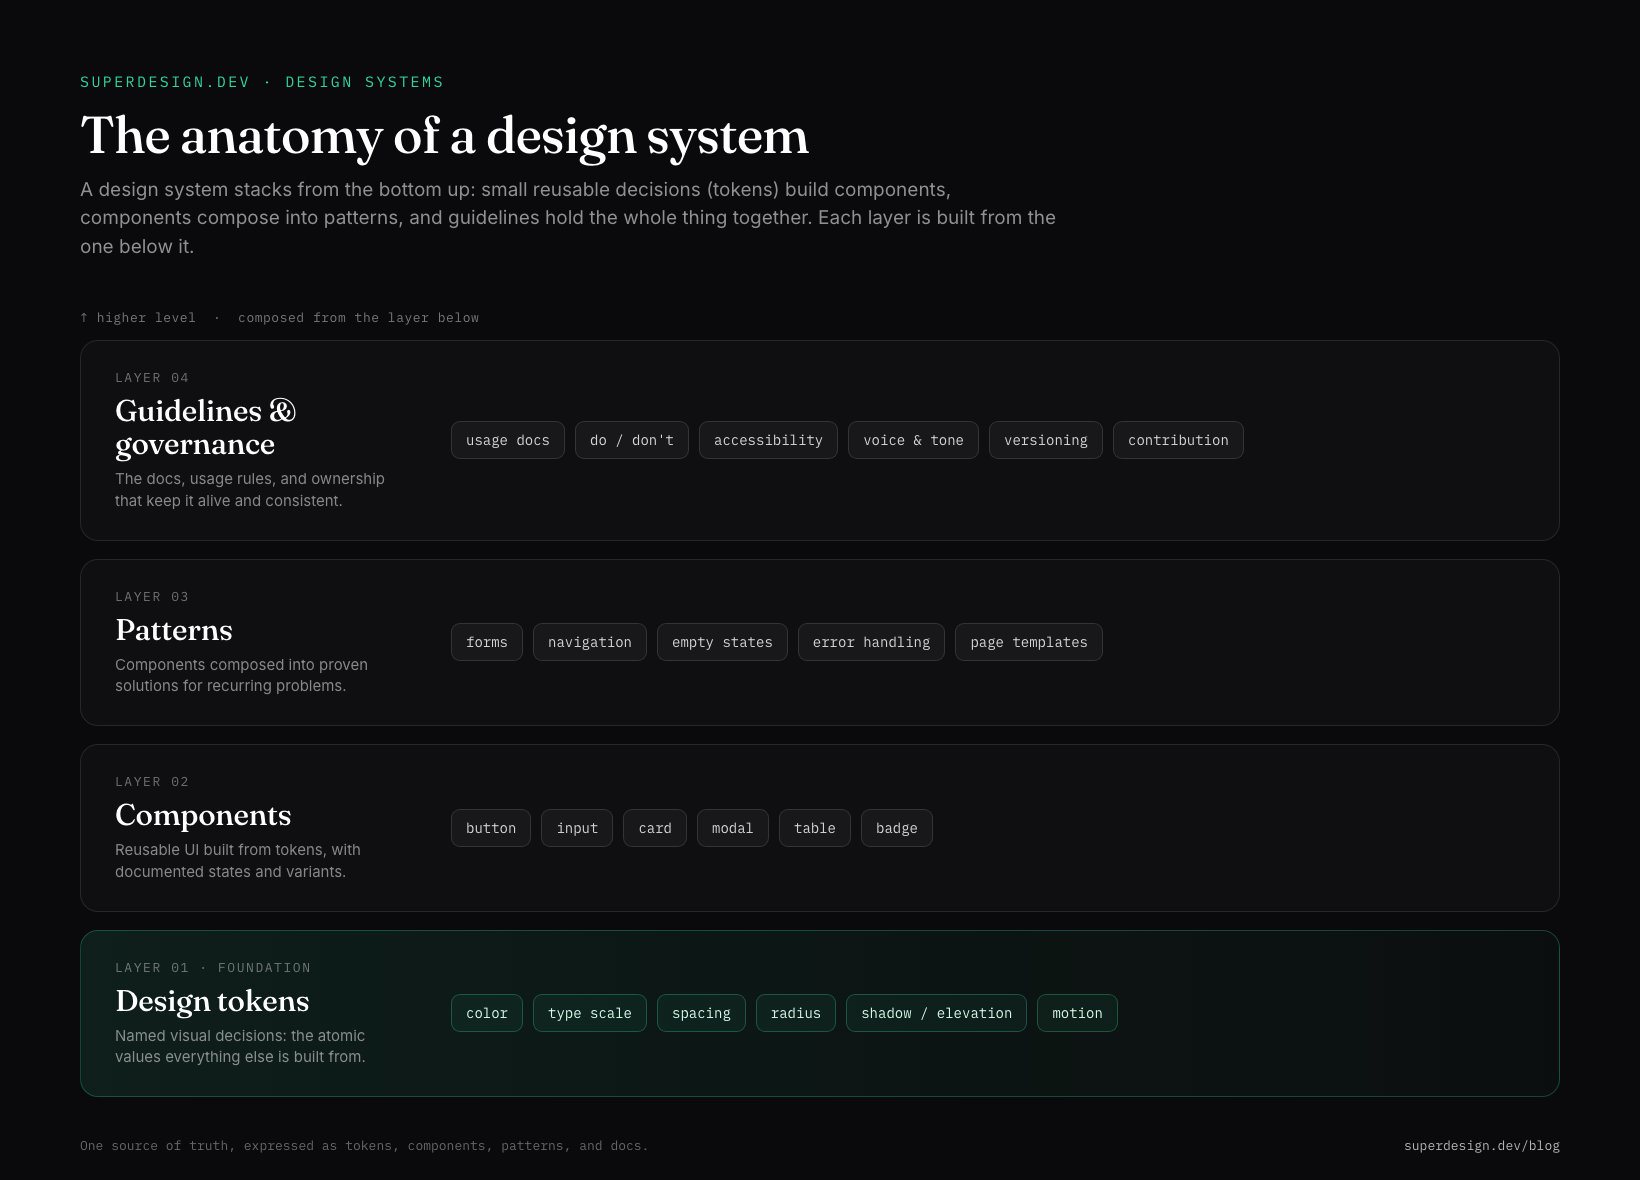Click the 'LAYER 03' label
1640x1180 pixels.
(152, 597)
